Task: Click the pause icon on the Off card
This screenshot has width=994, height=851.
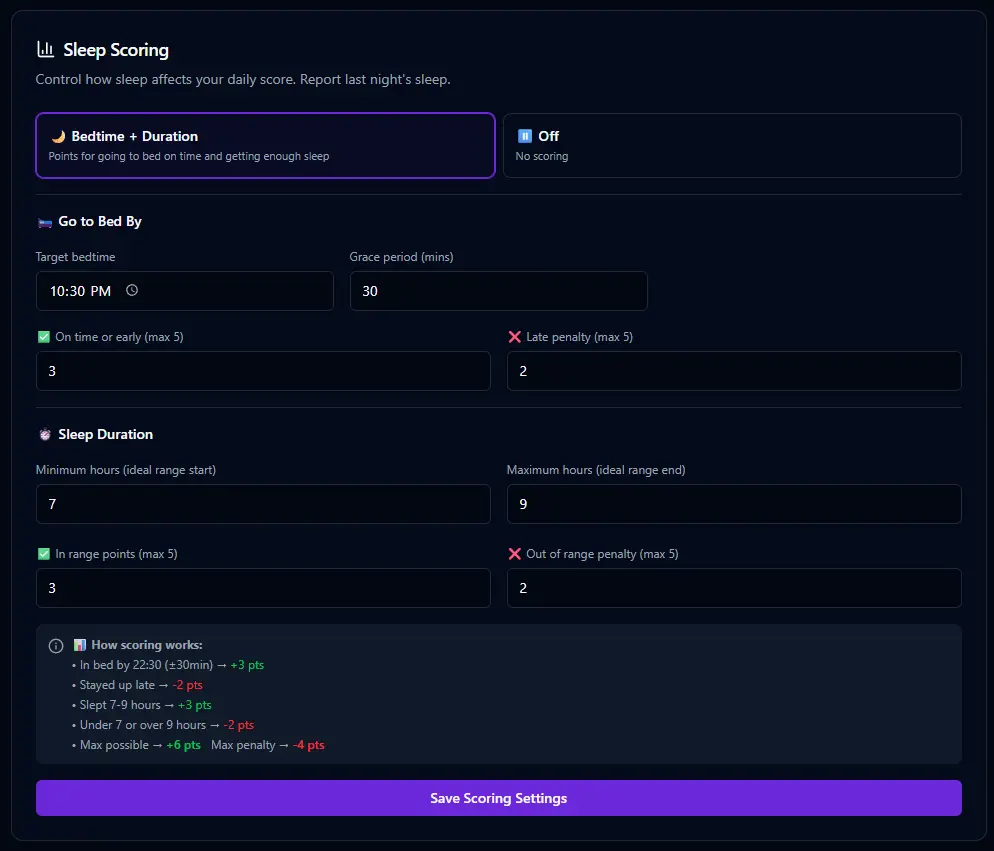Action: 525,136
